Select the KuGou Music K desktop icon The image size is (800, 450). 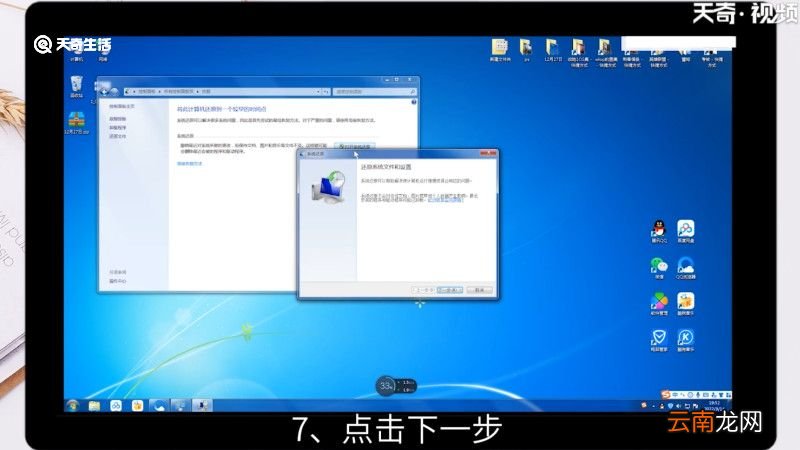click(686, 340)
